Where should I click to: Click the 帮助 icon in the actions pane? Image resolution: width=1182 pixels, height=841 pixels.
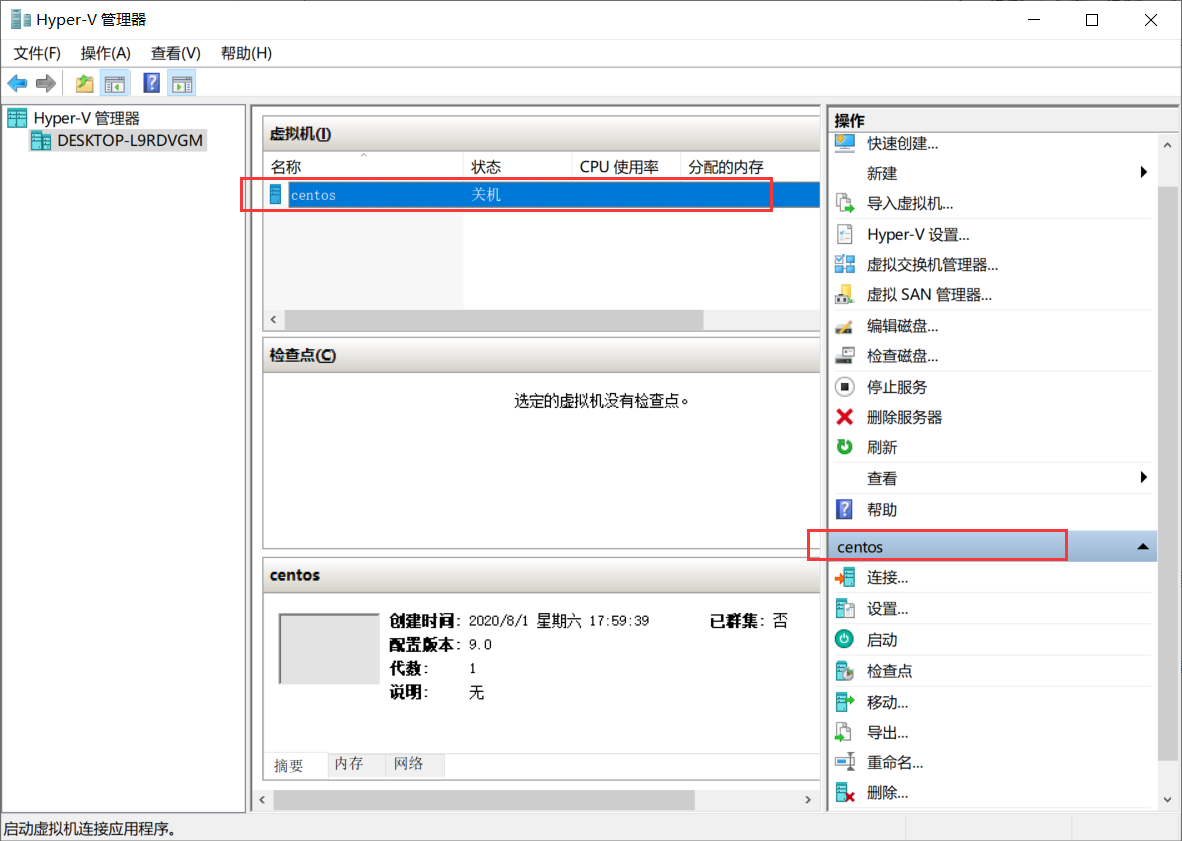(x=844, y=509)
